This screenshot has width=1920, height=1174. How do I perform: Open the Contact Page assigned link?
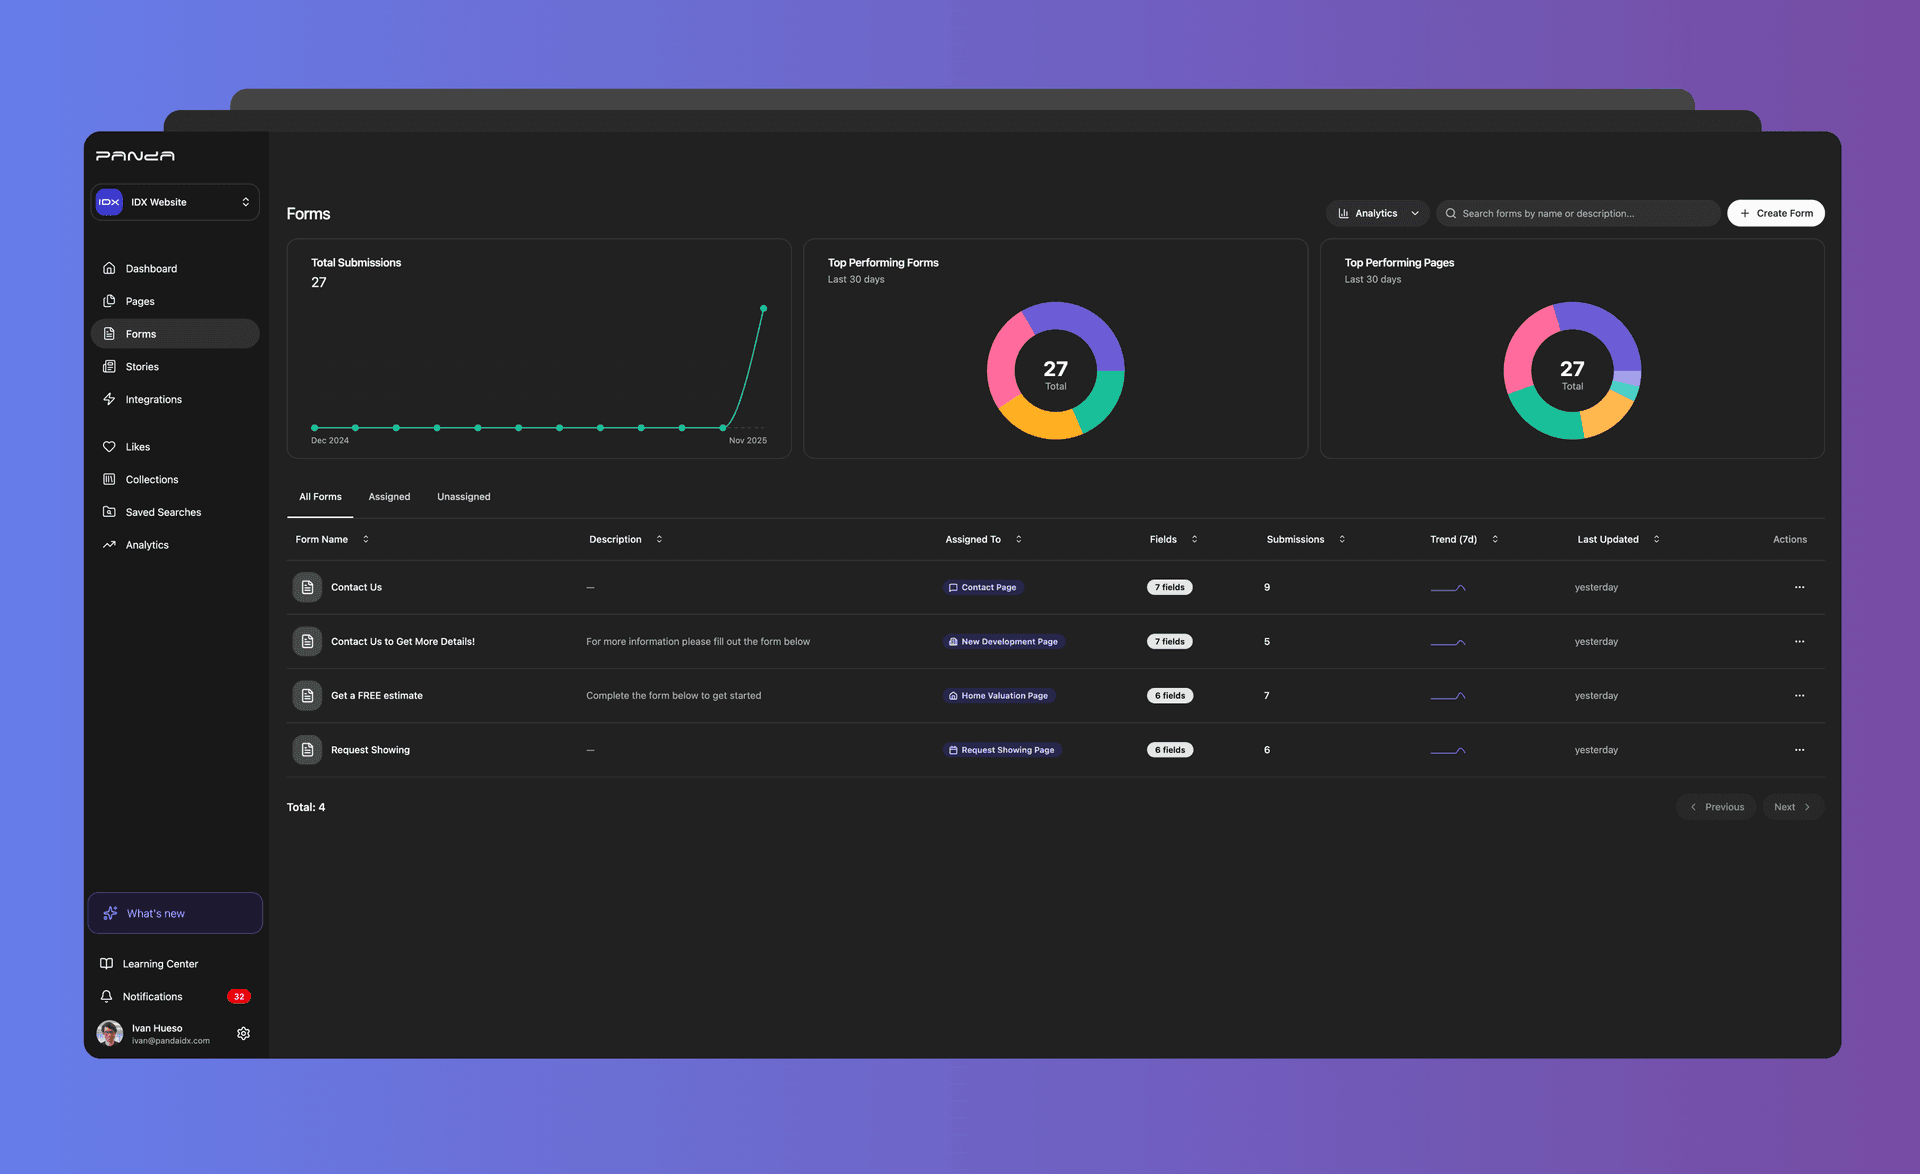[x=983, y=587]
